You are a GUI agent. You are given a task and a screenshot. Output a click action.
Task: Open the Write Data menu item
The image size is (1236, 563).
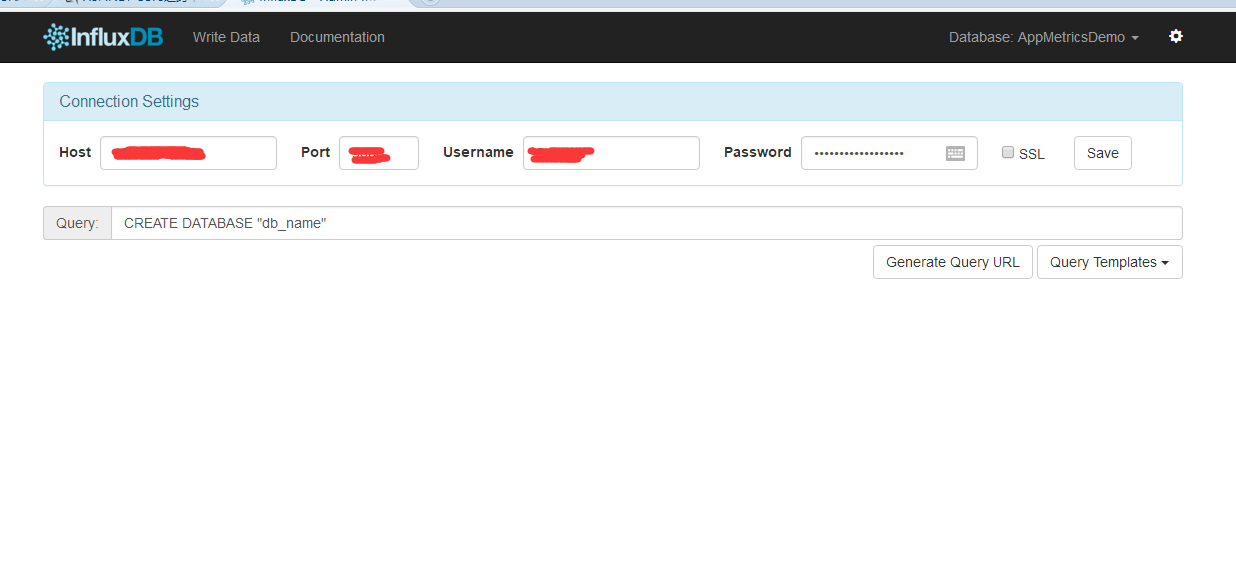[226, 37]
